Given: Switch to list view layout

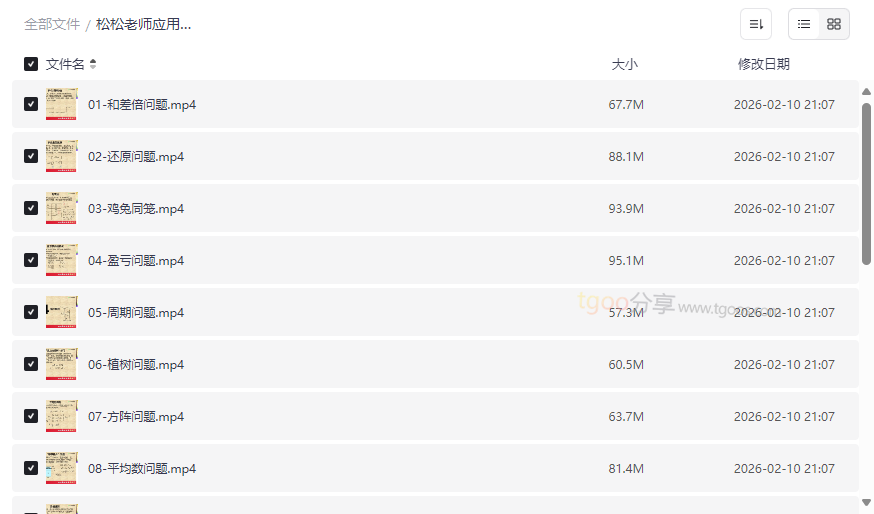Looking at the screenshot, I should [x=804, y=24].
